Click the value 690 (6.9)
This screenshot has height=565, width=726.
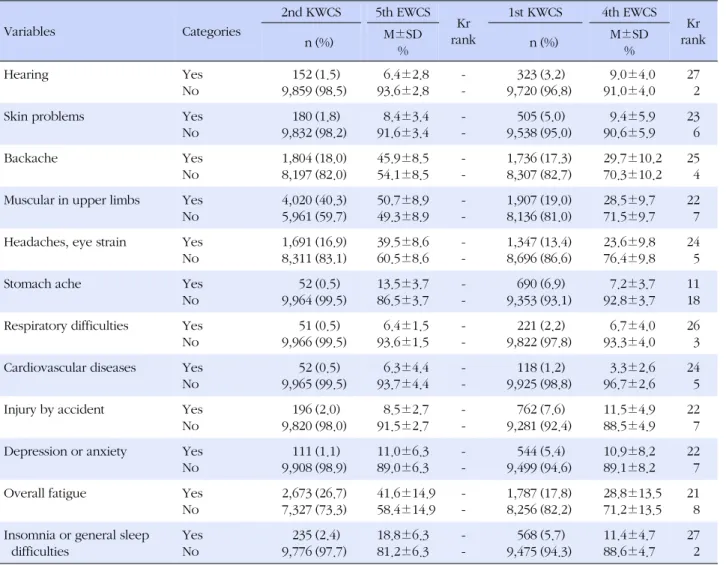tap(541, 284)
